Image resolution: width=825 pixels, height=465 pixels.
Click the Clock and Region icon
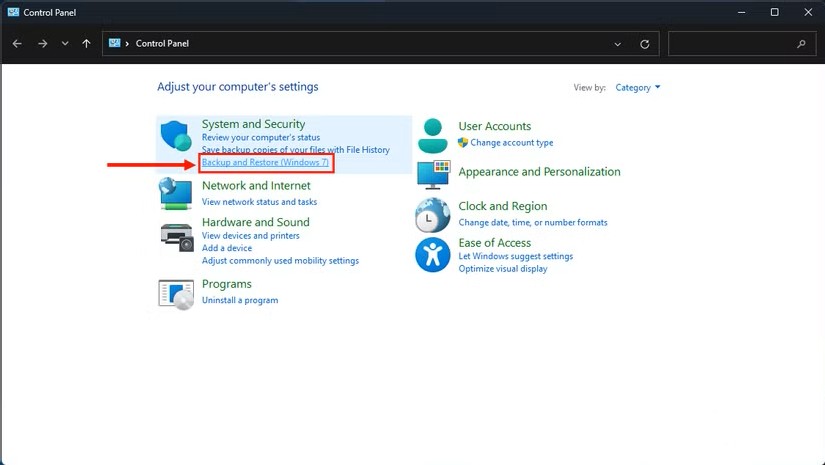pos(432,214)
